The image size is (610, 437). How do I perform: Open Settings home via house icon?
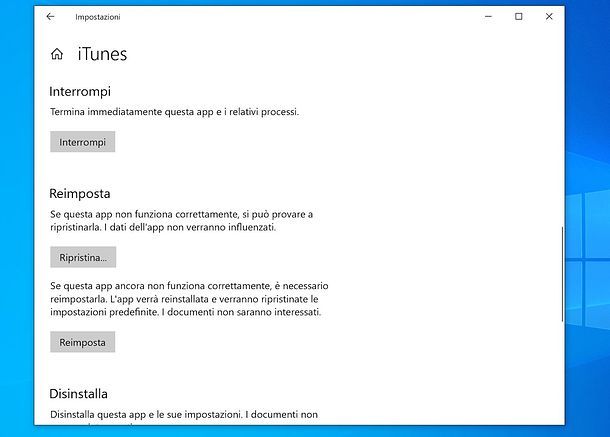57,54
